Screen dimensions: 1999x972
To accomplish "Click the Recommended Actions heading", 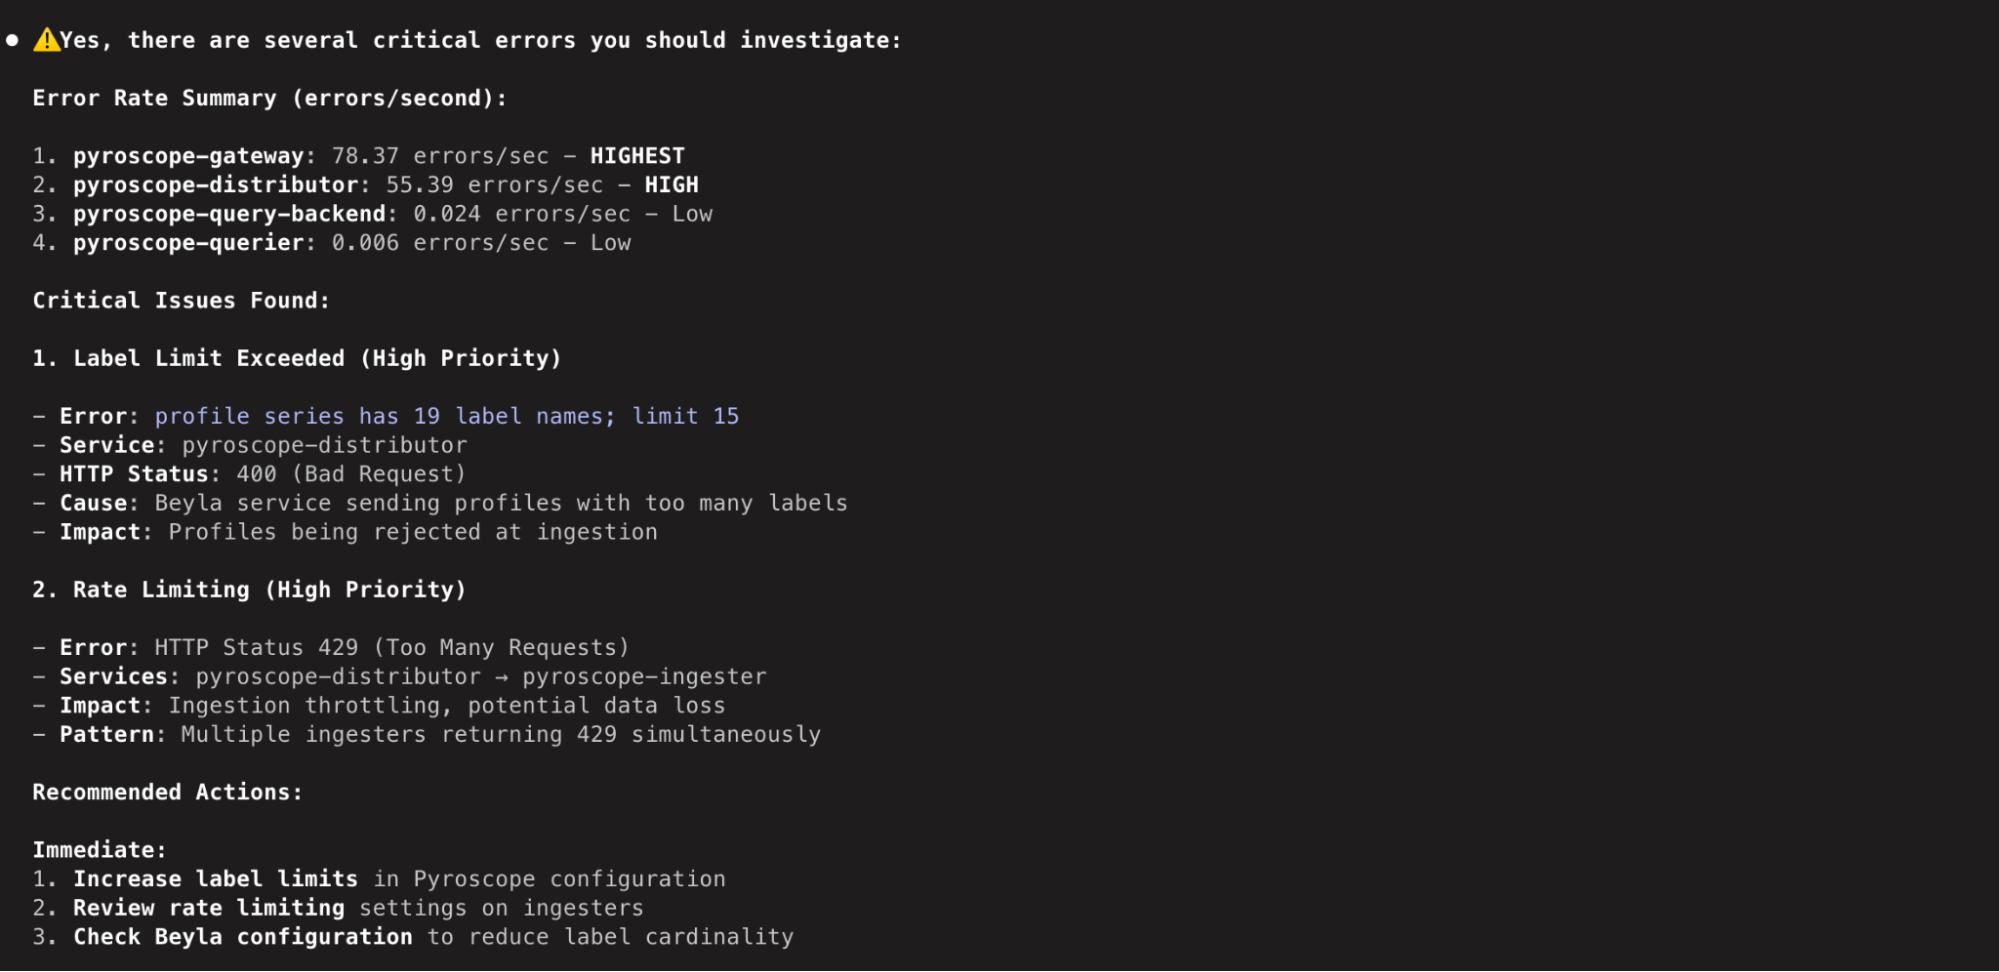I will pos(167,792).
